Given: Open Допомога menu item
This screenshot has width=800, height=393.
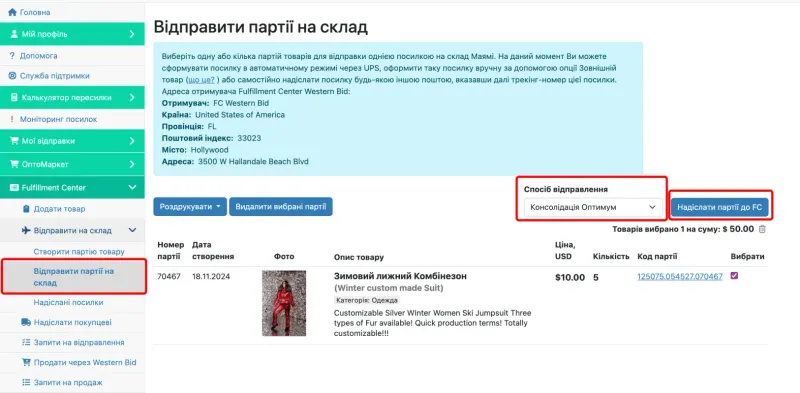Looking at the screenshot, I should point(38,56).
